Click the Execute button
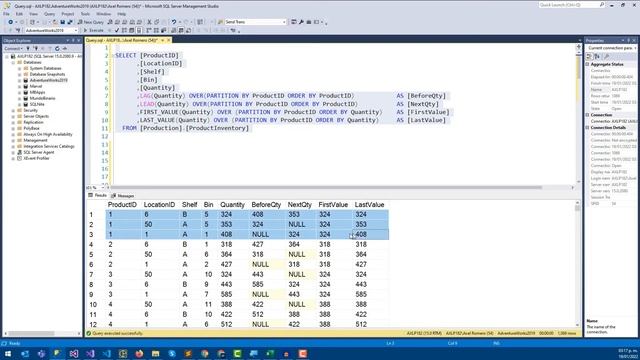The image size is (640, 360). [93, 31]
